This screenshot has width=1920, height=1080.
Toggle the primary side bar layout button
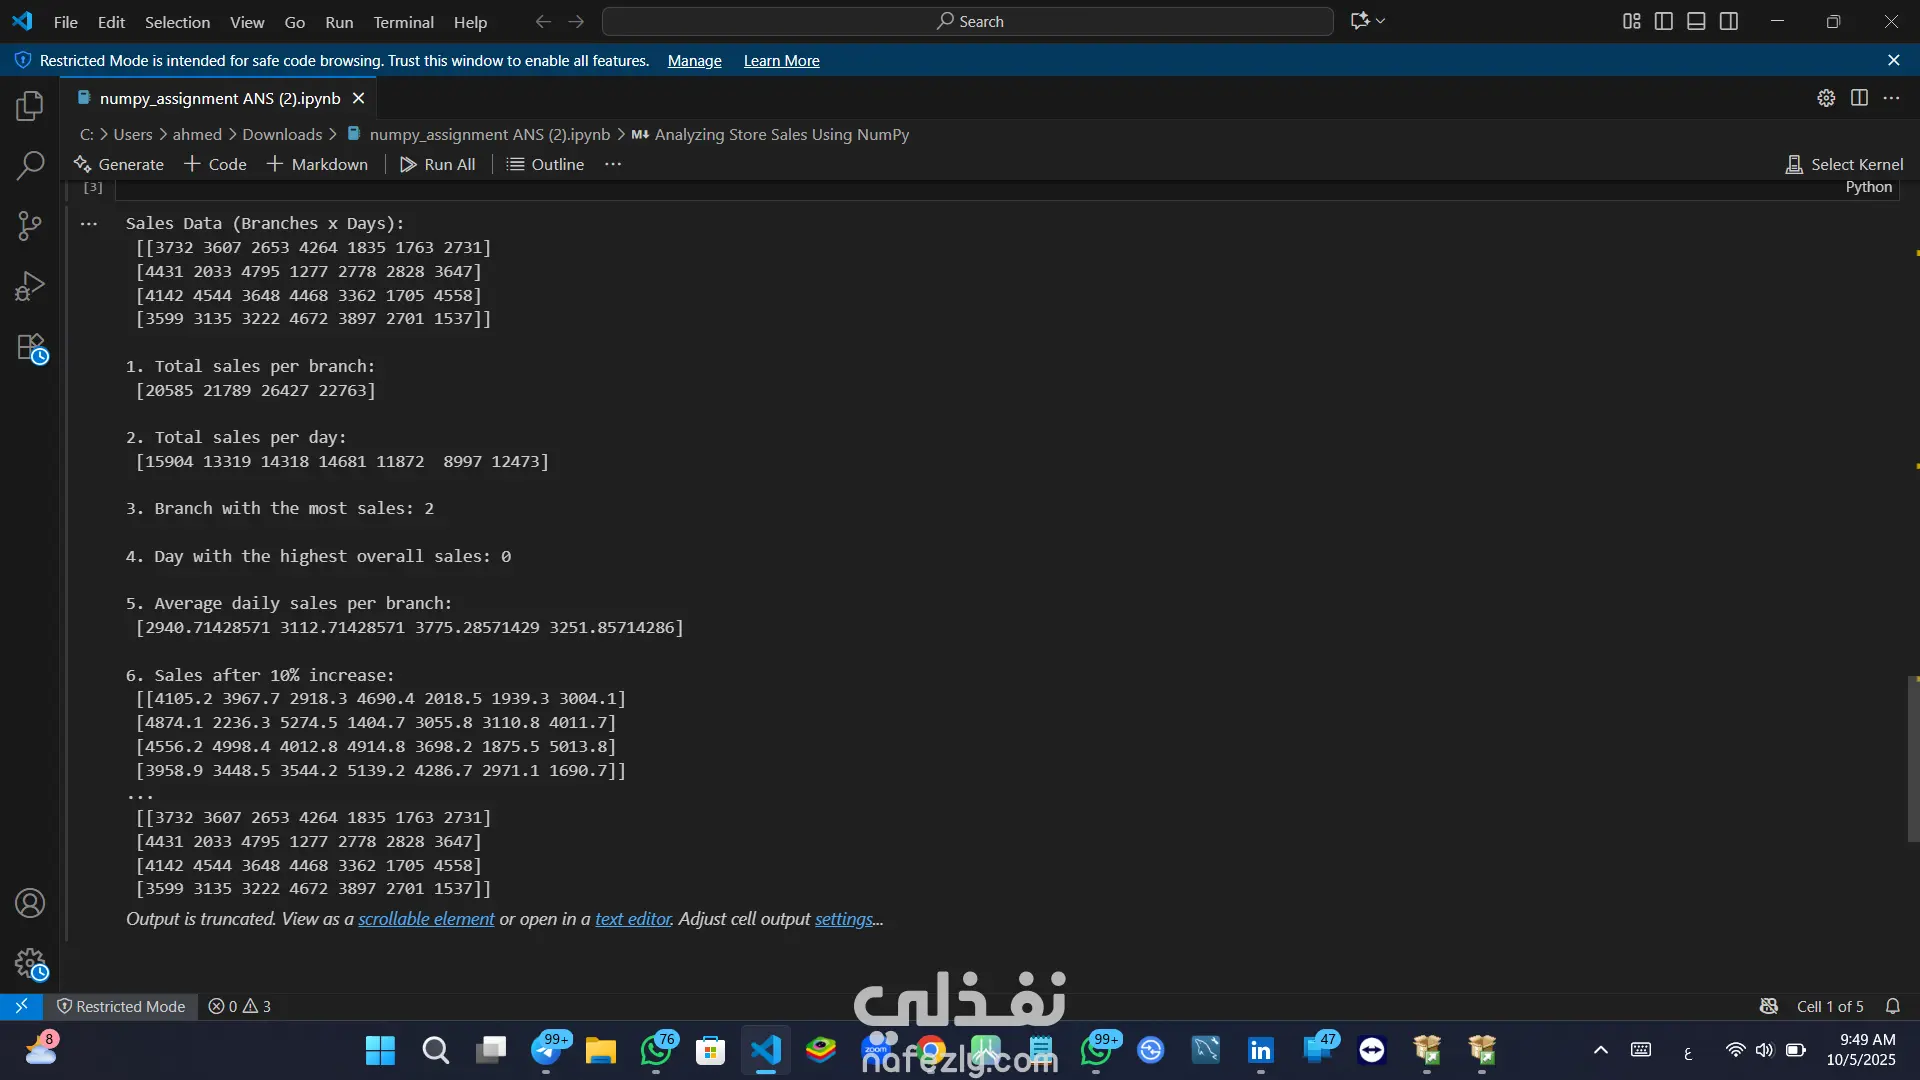(1664, 21)
